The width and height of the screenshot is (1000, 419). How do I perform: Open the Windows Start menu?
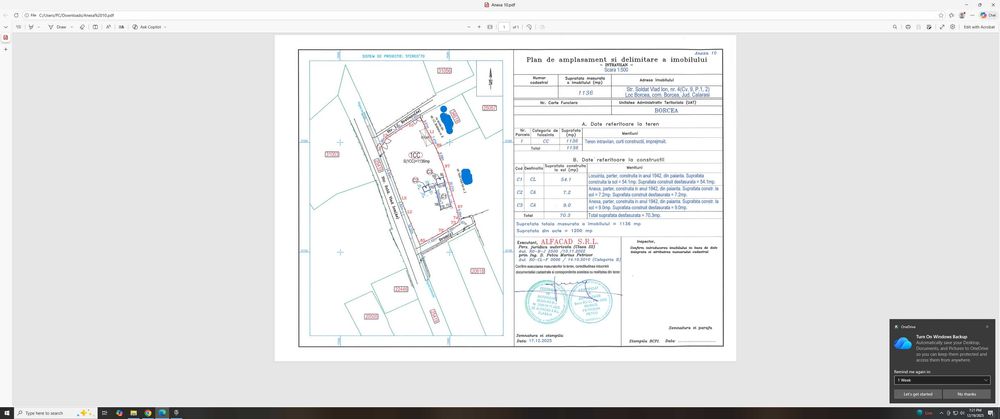[x=5, y=413]
